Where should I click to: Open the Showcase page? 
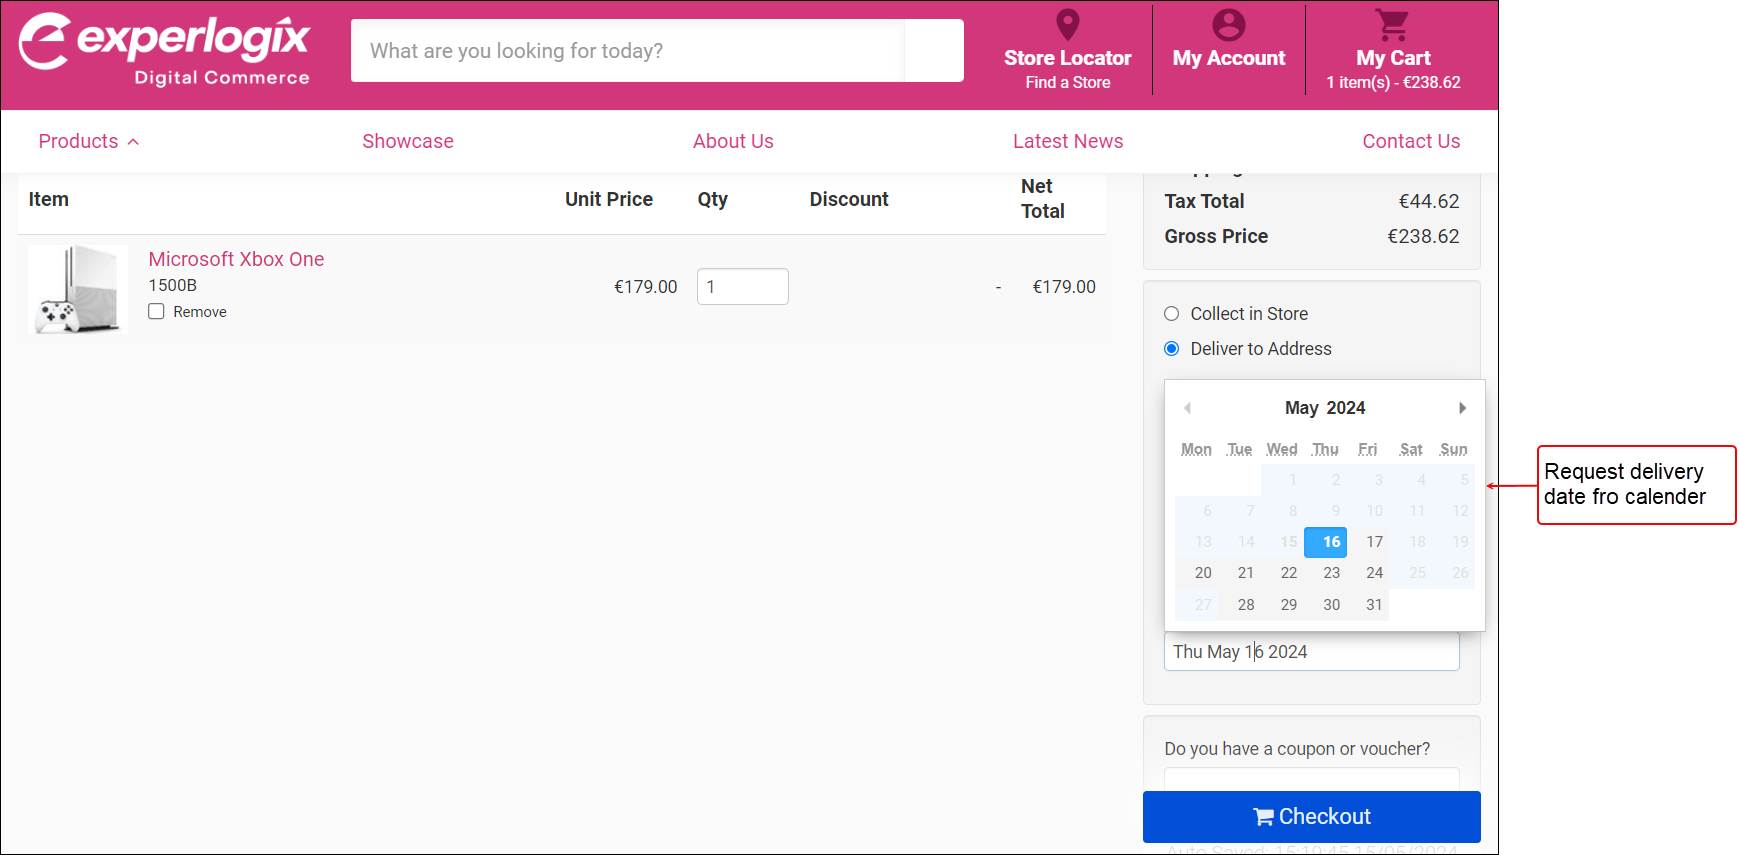click(x=407, y=142)
